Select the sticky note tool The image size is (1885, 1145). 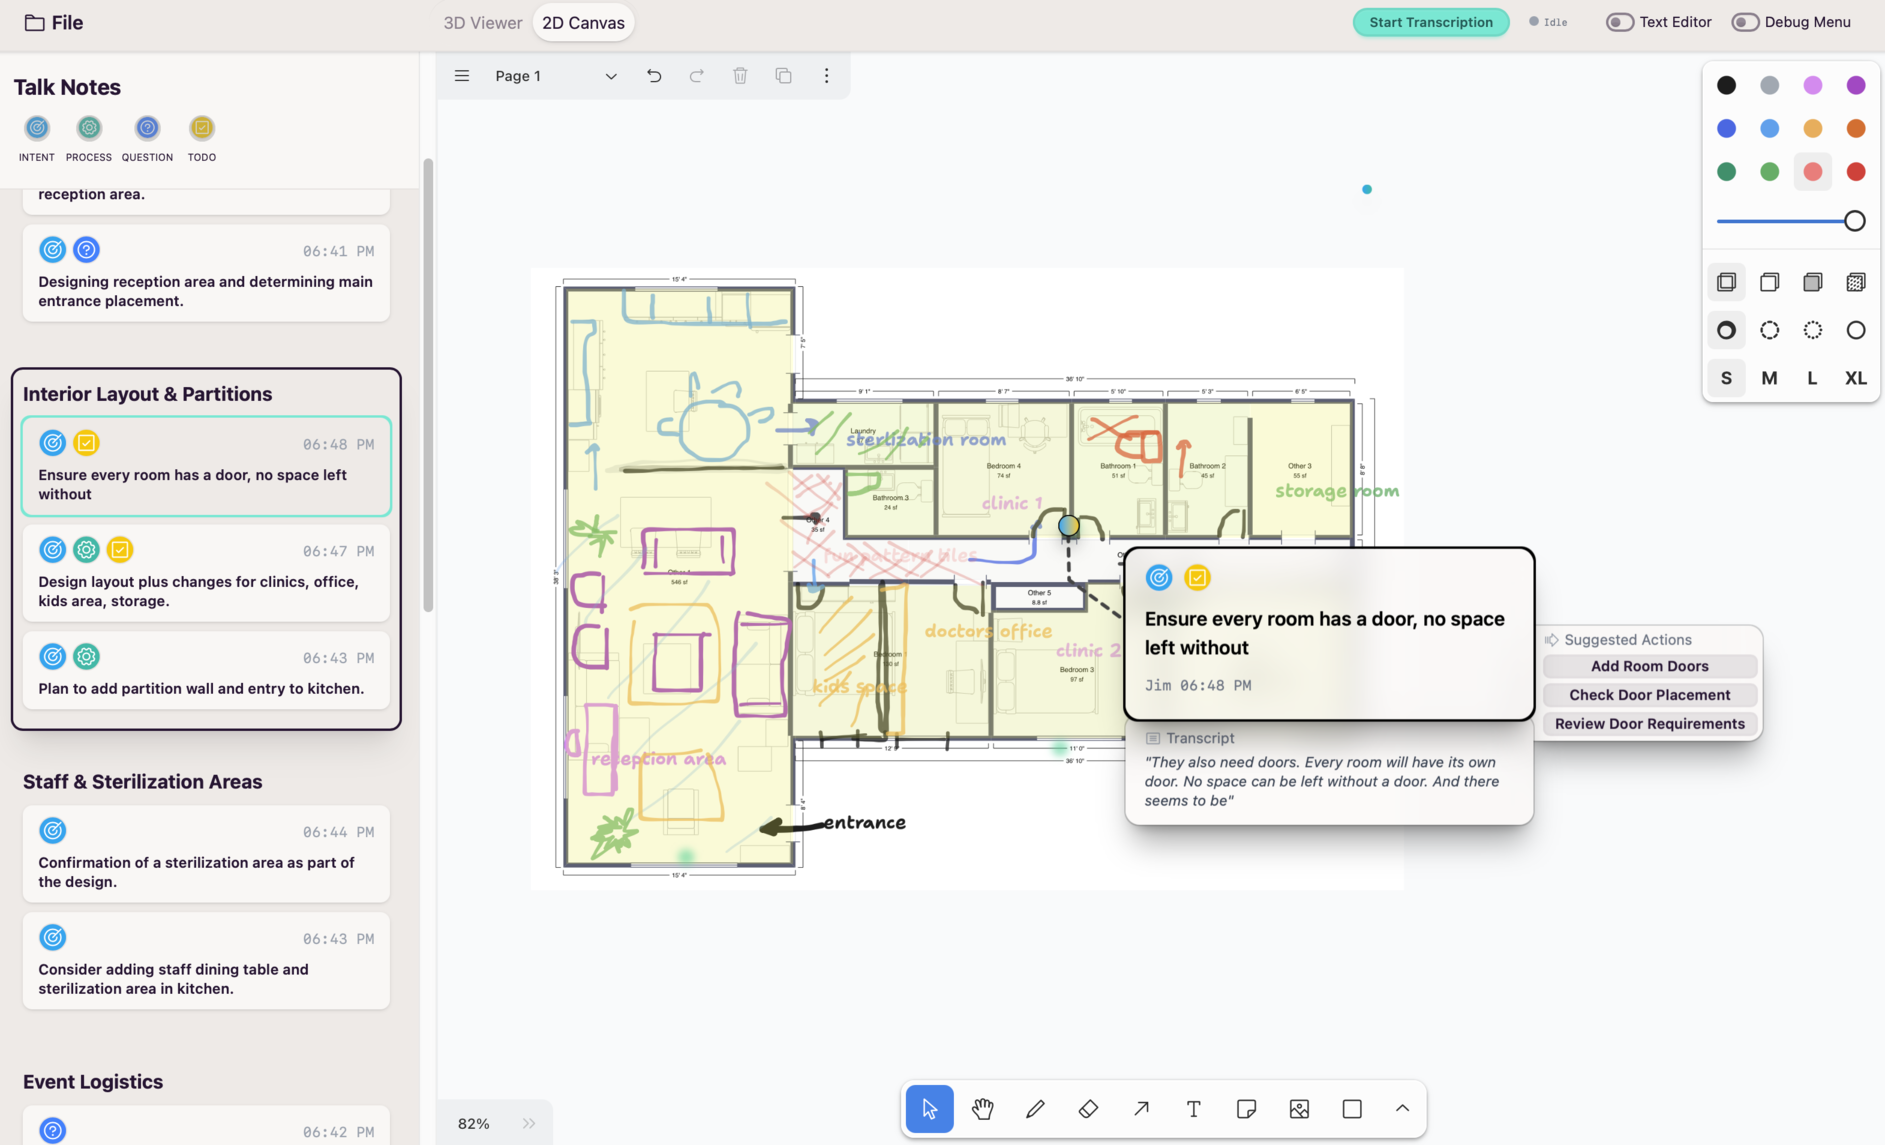(1246, 1109)
